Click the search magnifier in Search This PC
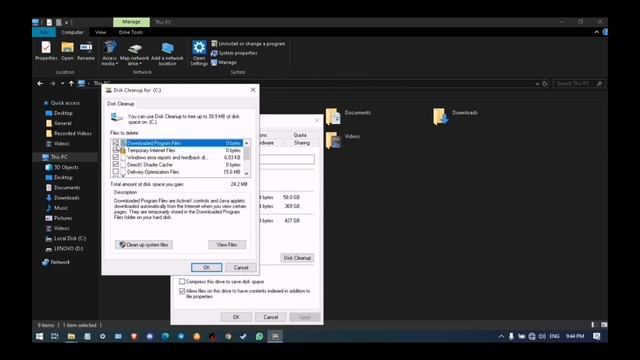 tap(599, 84)
